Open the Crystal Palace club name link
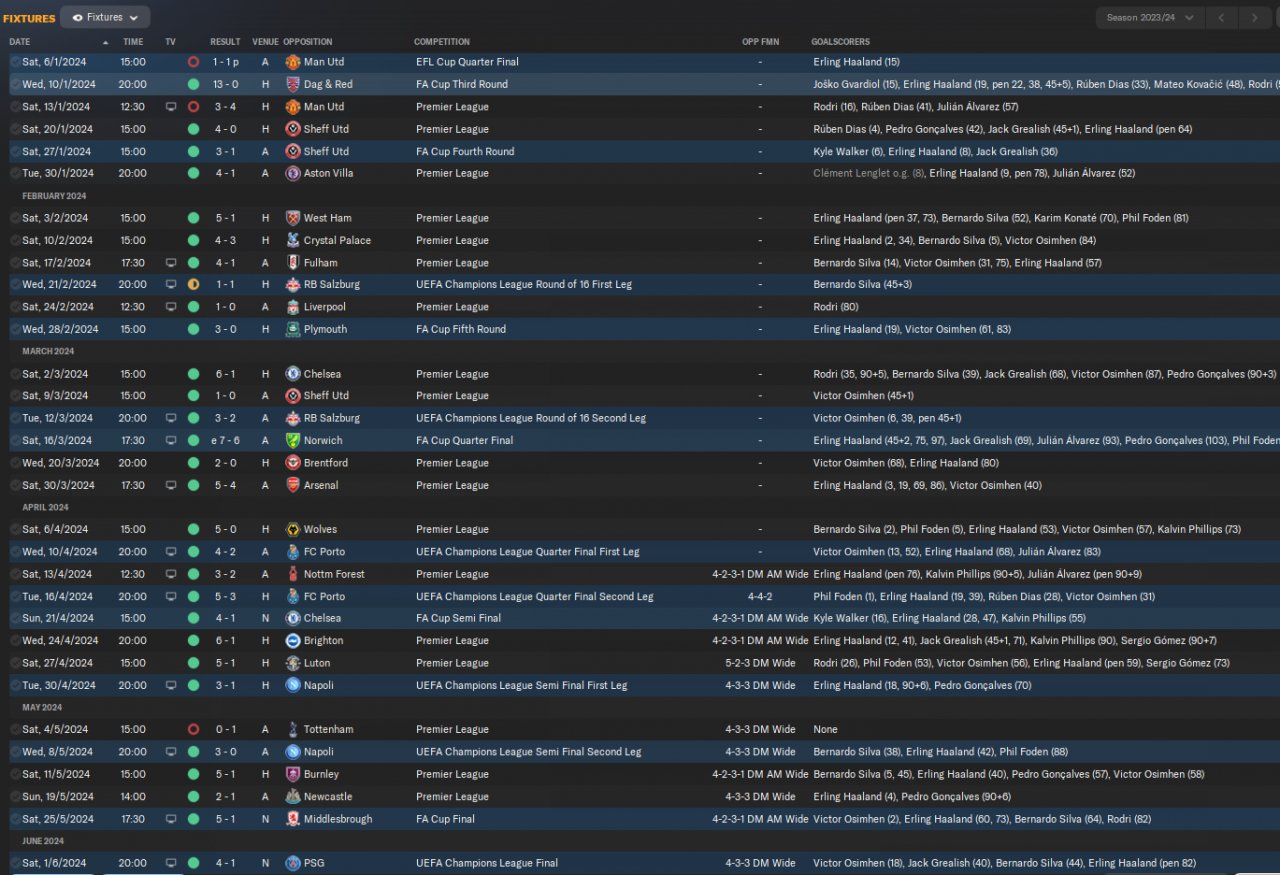The width and height of the screenshot is (1280, 875). tap(337, 240)
